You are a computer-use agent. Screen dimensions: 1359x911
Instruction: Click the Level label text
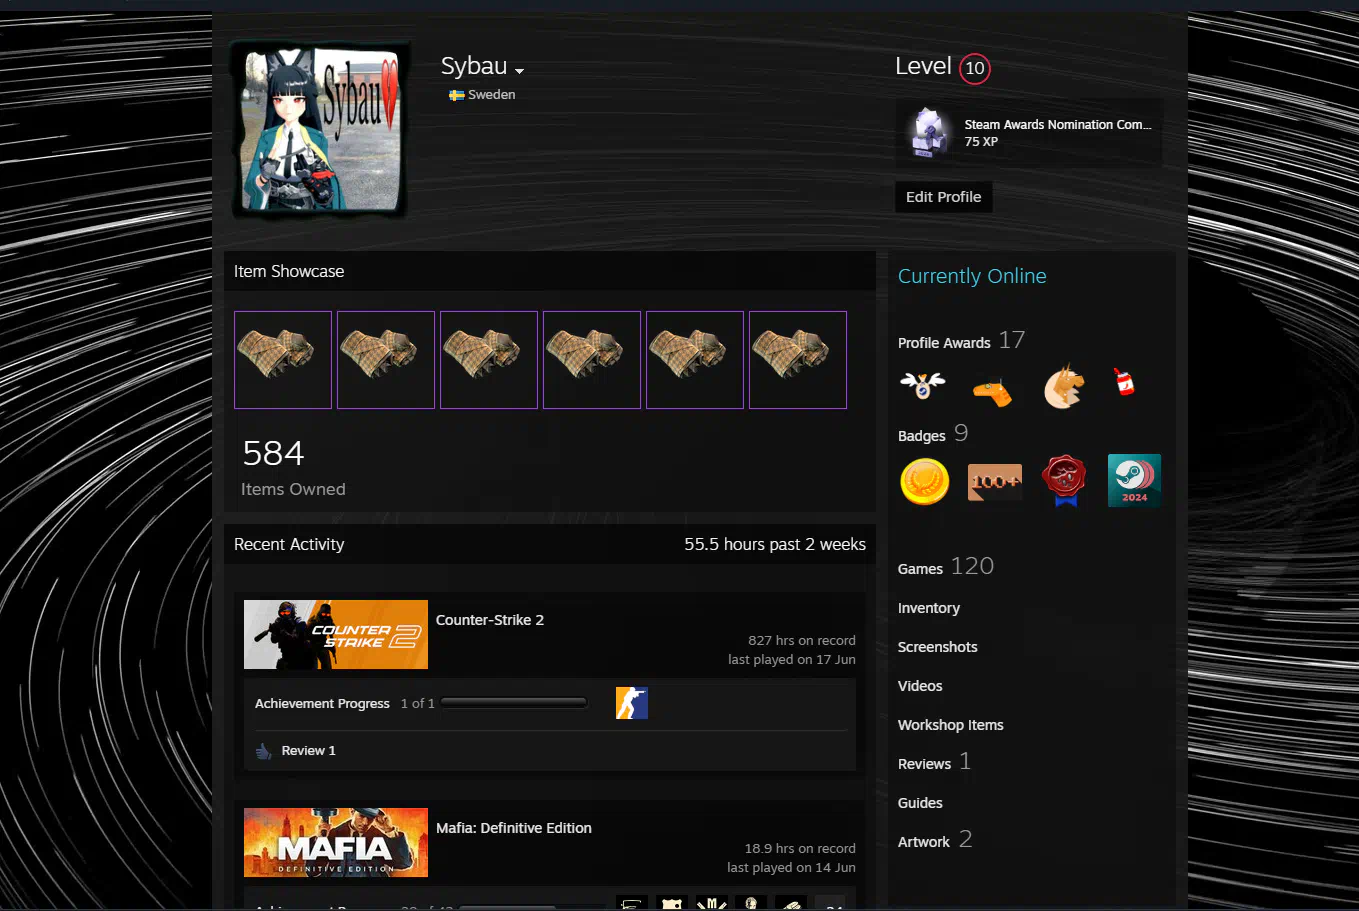pyautogui.click(x=923, y=66)
